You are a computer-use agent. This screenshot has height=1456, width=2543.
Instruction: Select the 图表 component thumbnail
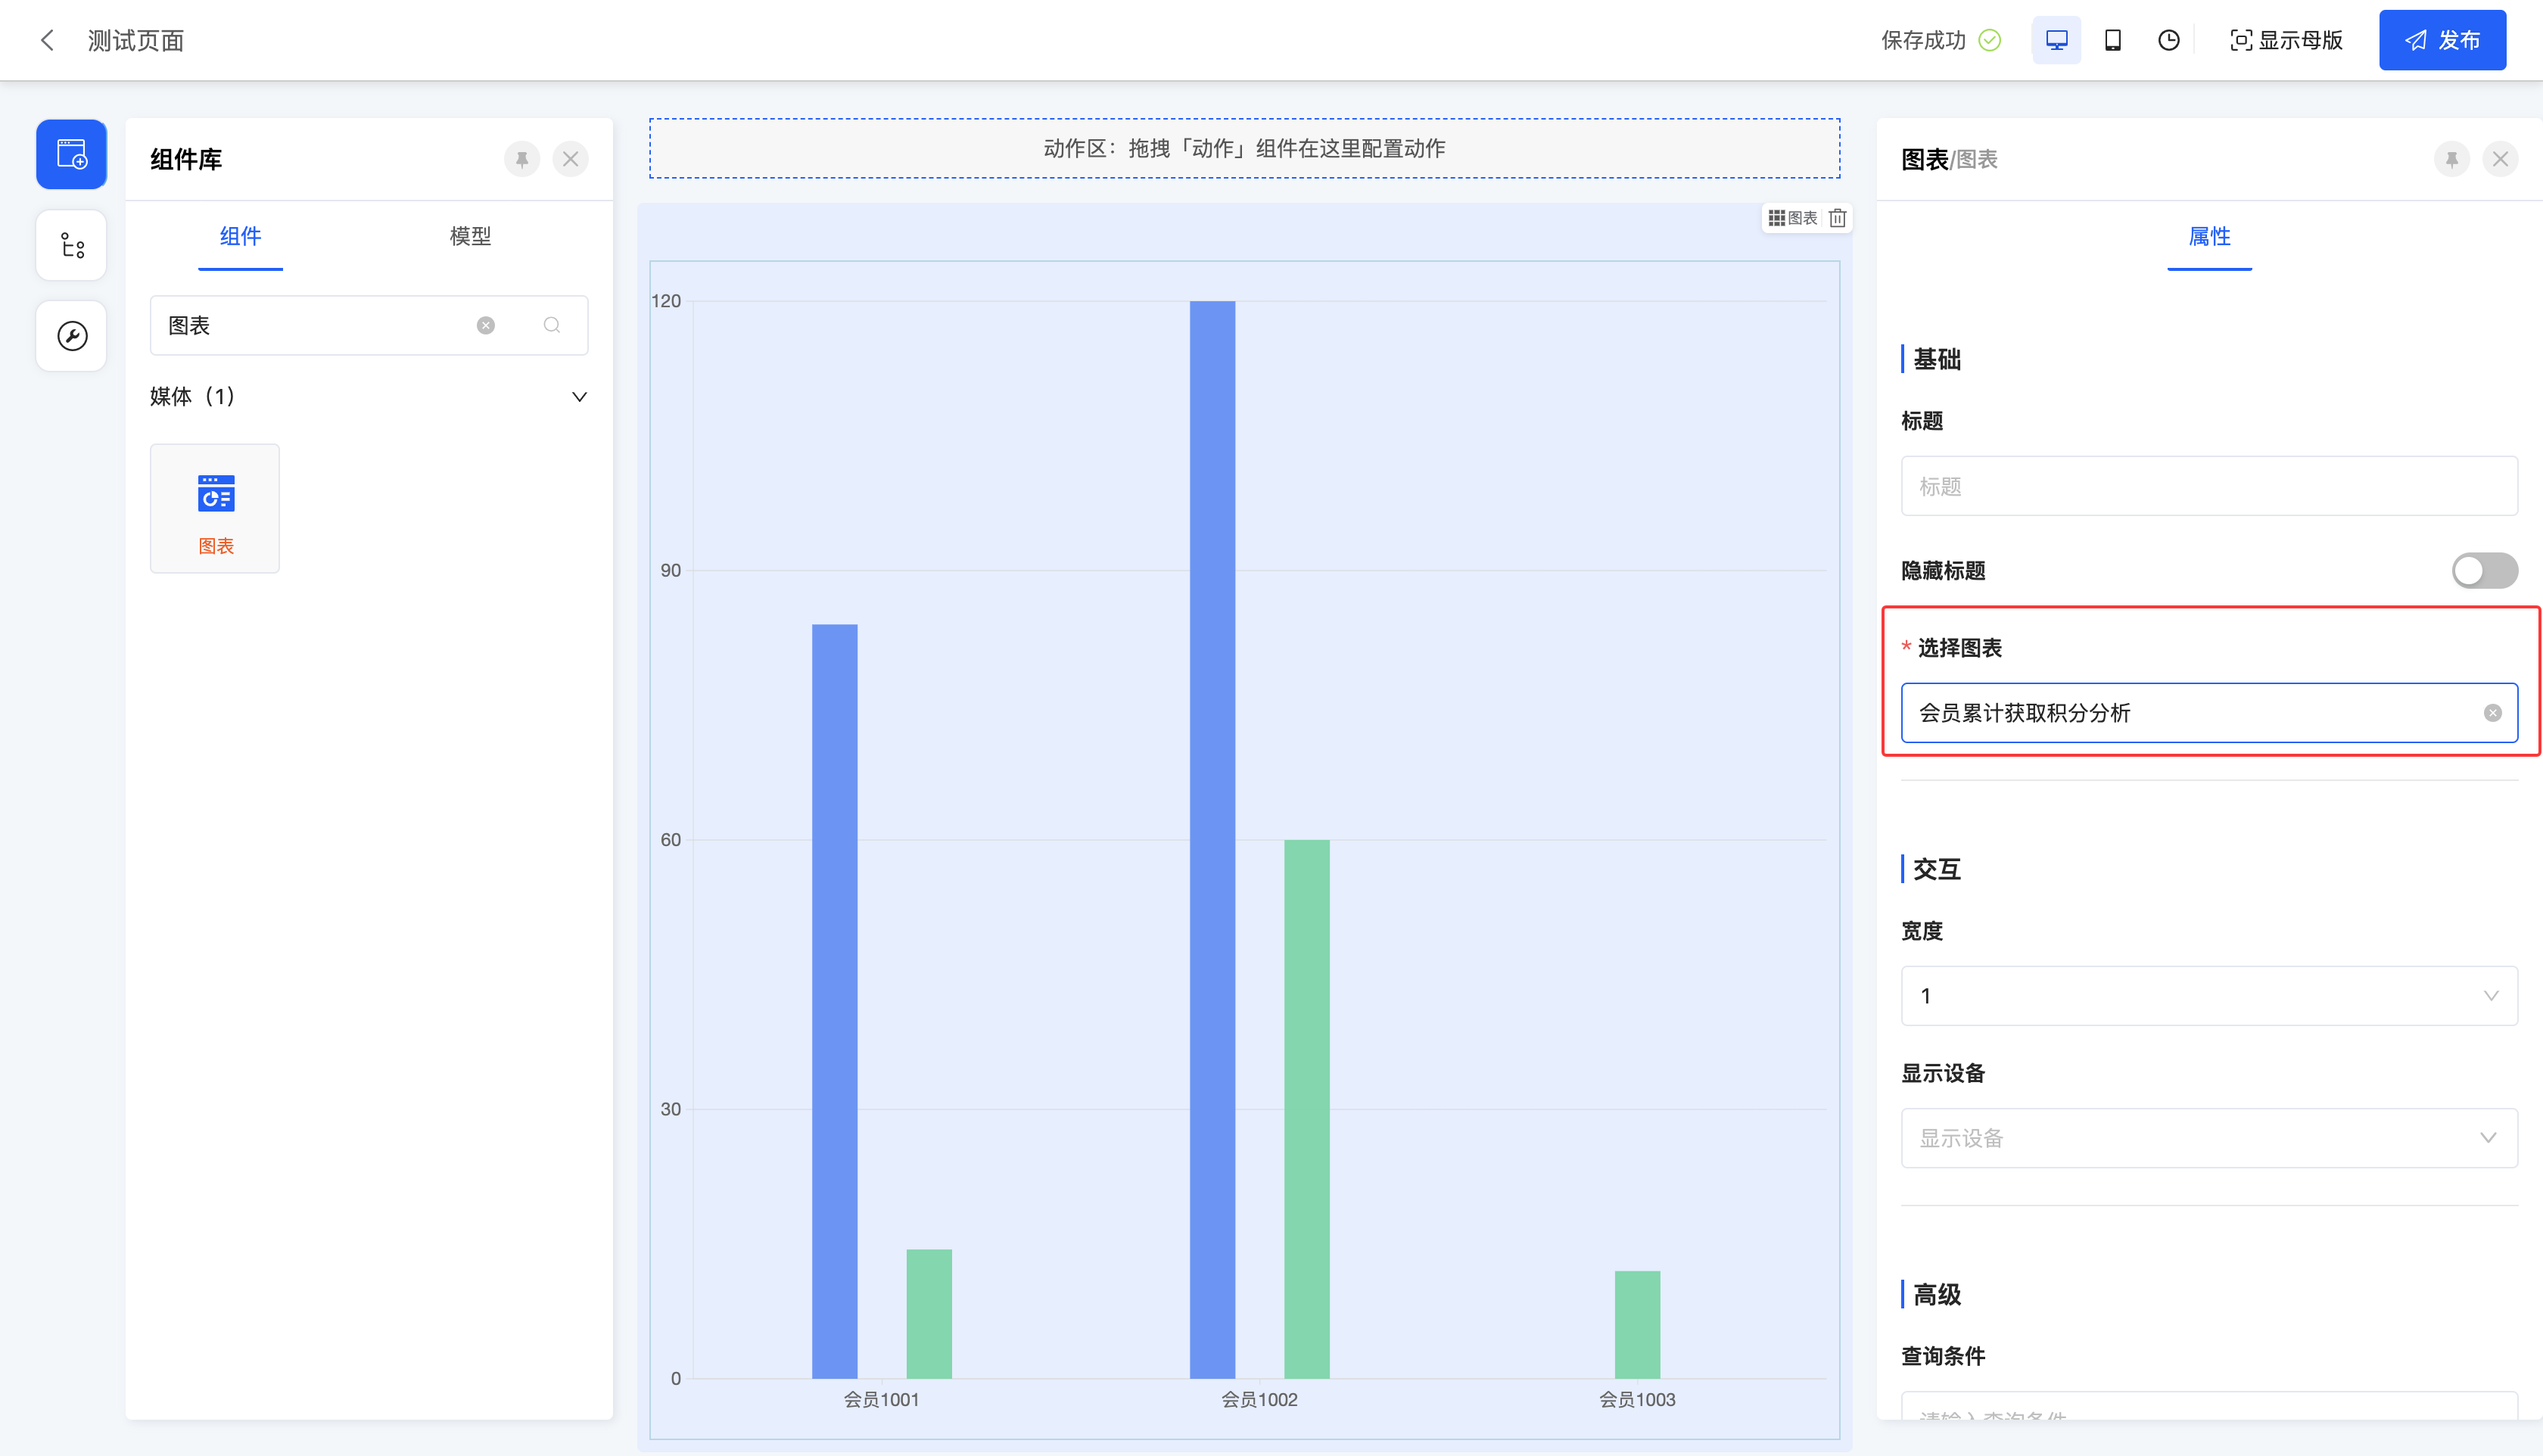tap(215, 509)
